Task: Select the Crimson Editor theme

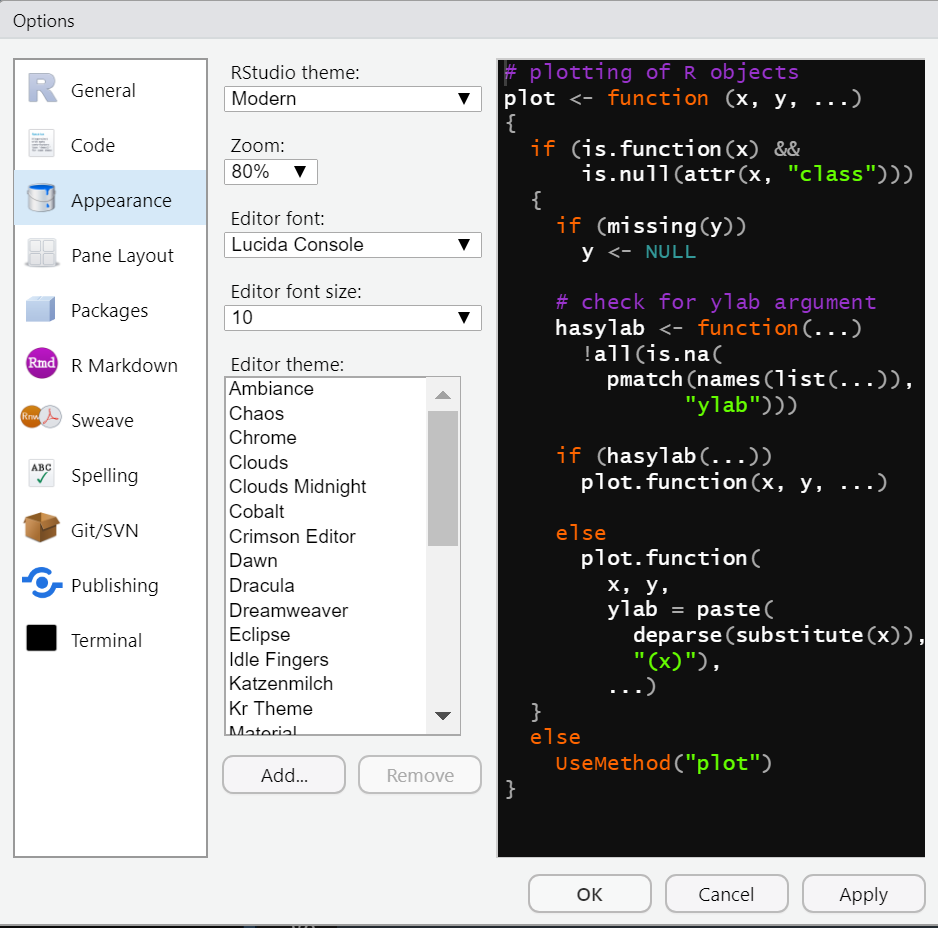Action: 326,536
